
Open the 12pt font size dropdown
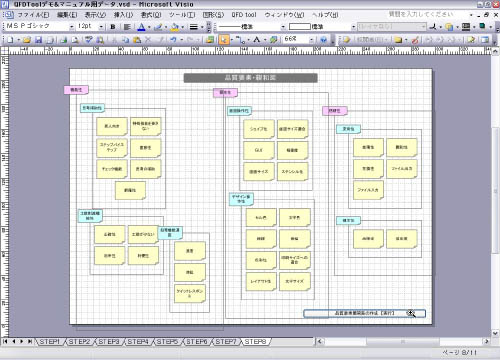point(101,27)
